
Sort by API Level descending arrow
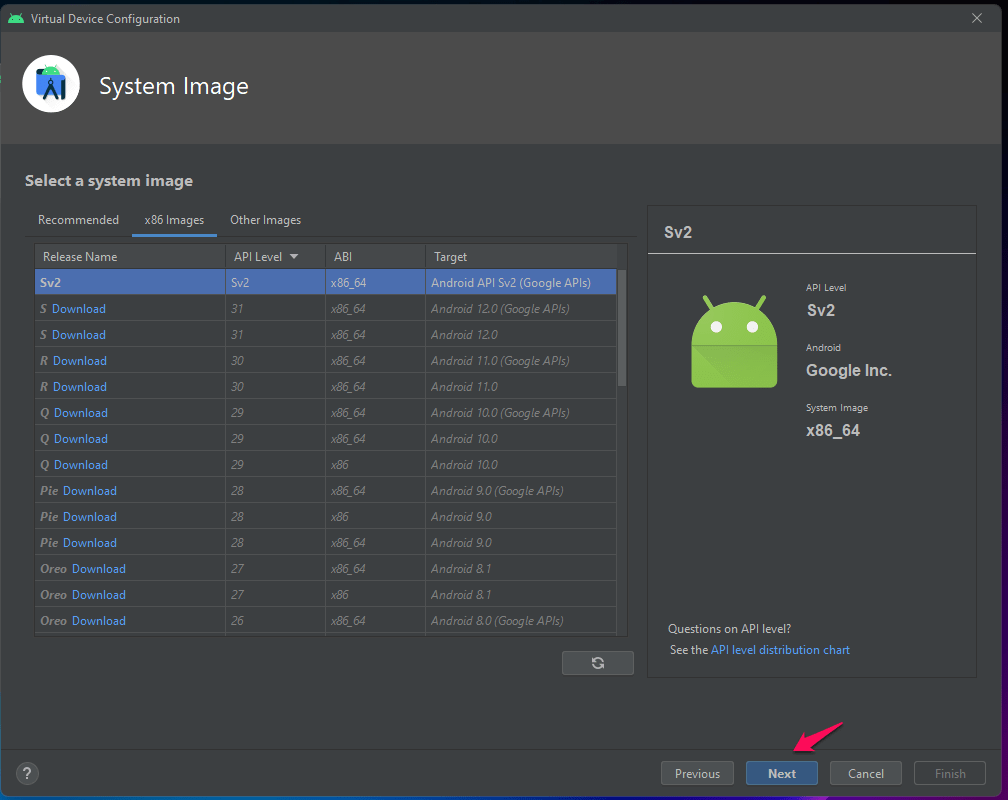(x=294, y=257)
